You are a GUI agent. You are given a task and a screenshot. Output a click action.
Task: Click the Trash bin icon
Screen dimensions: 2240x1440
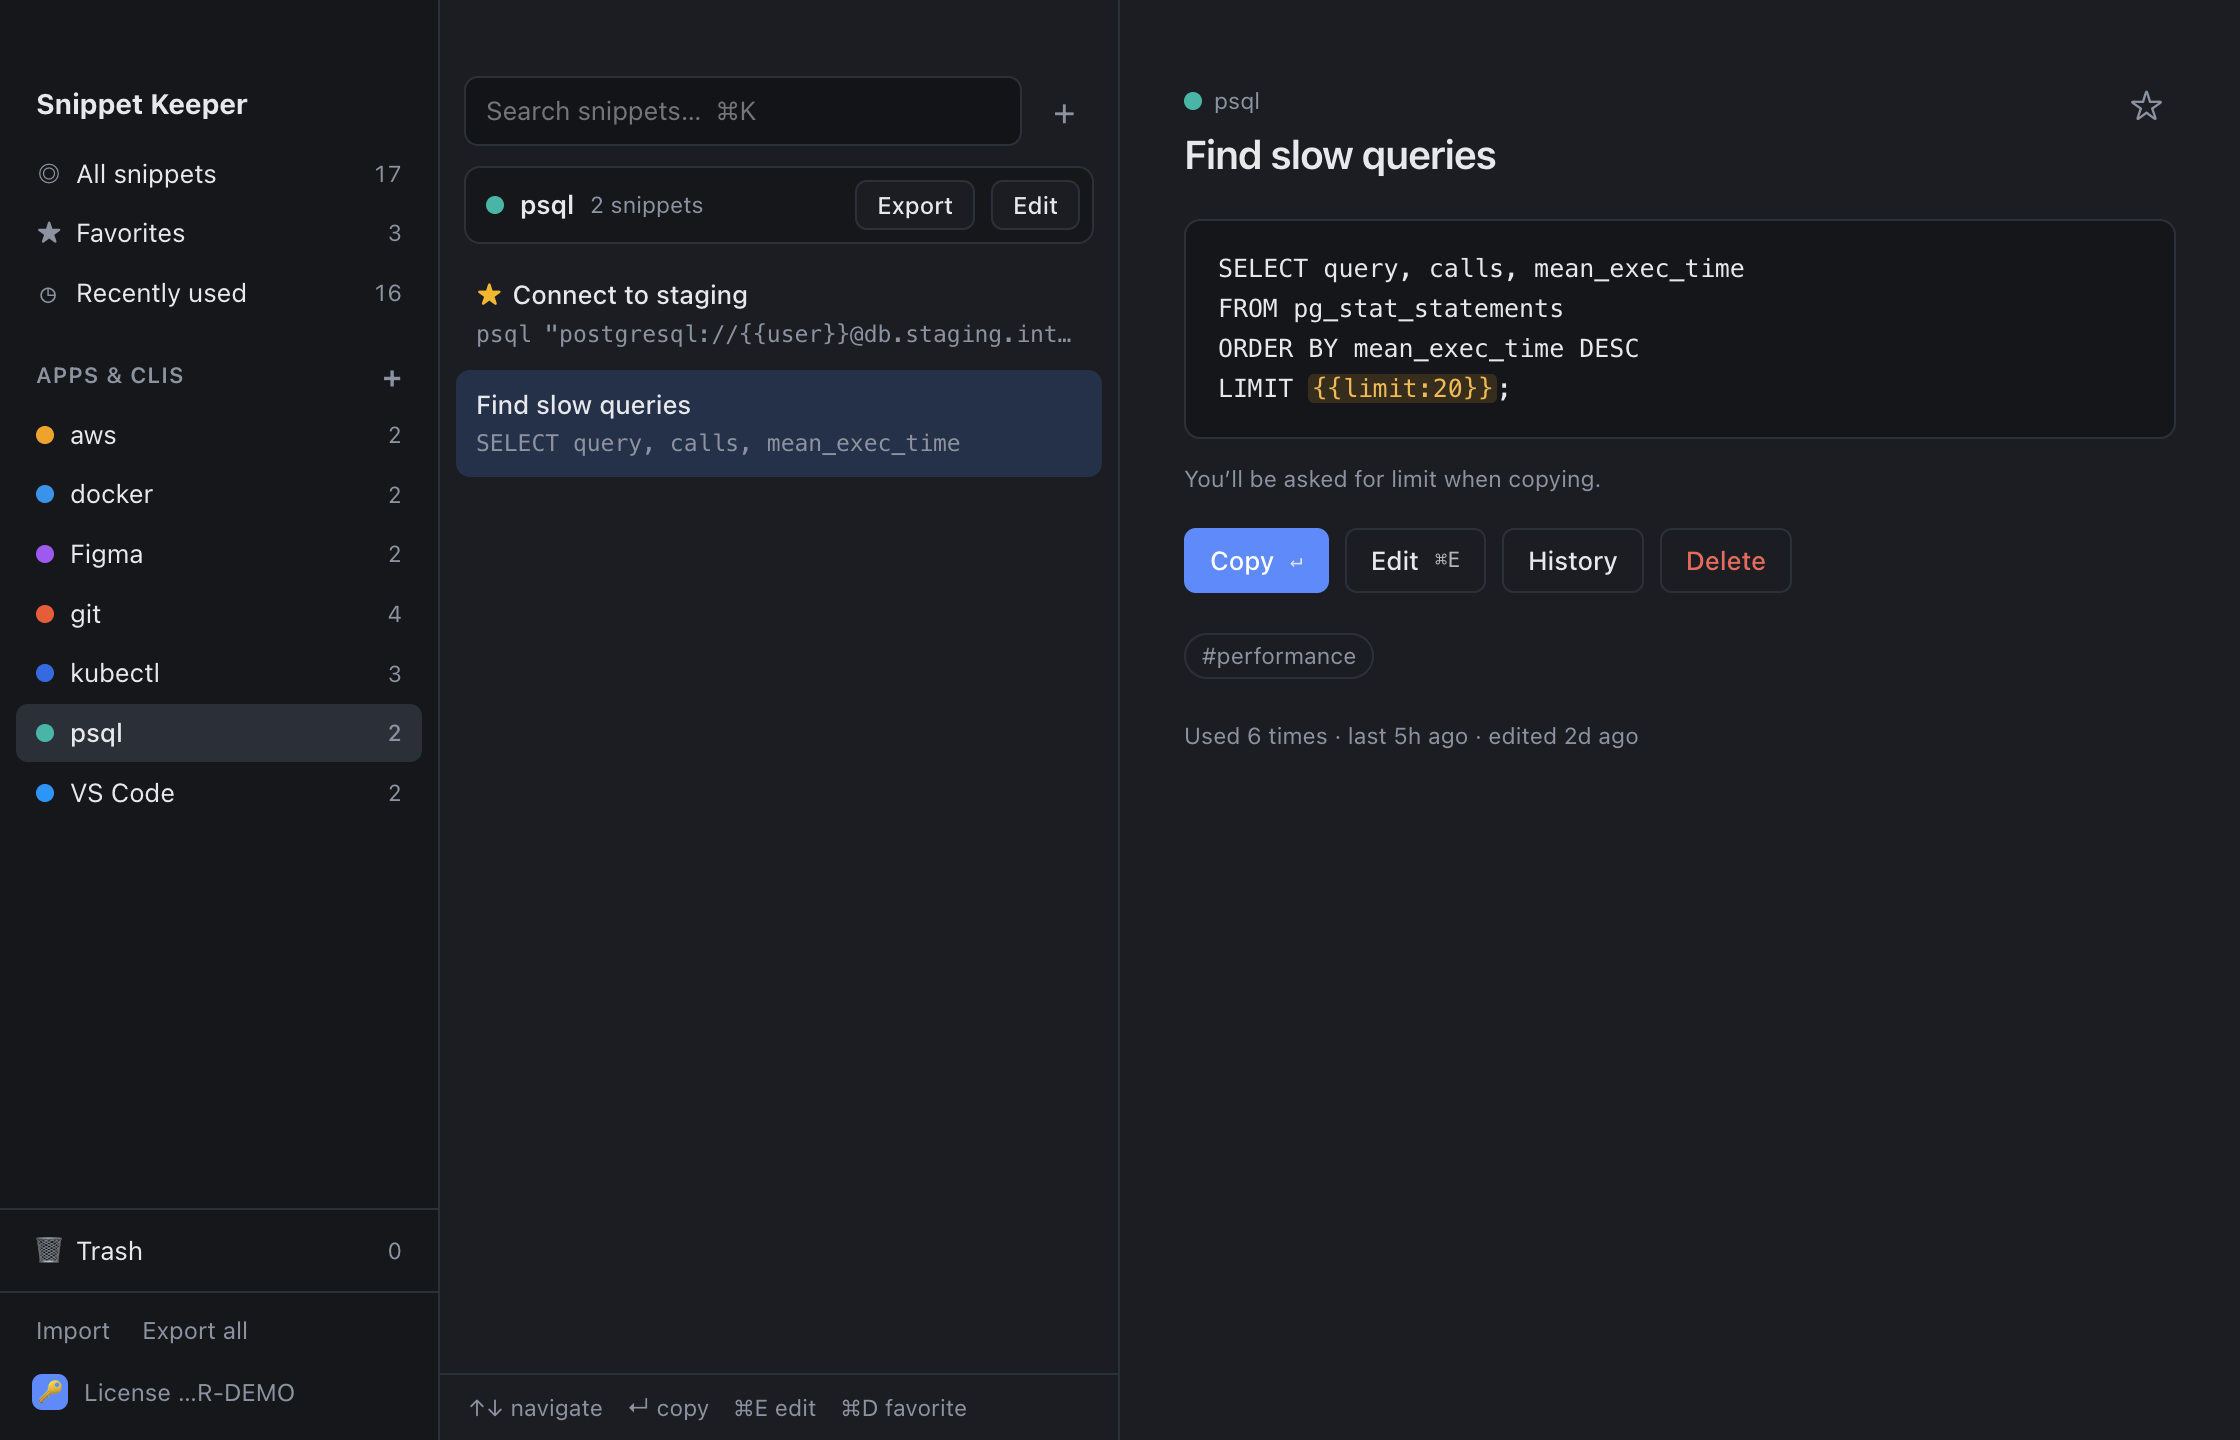point(49,1250)
